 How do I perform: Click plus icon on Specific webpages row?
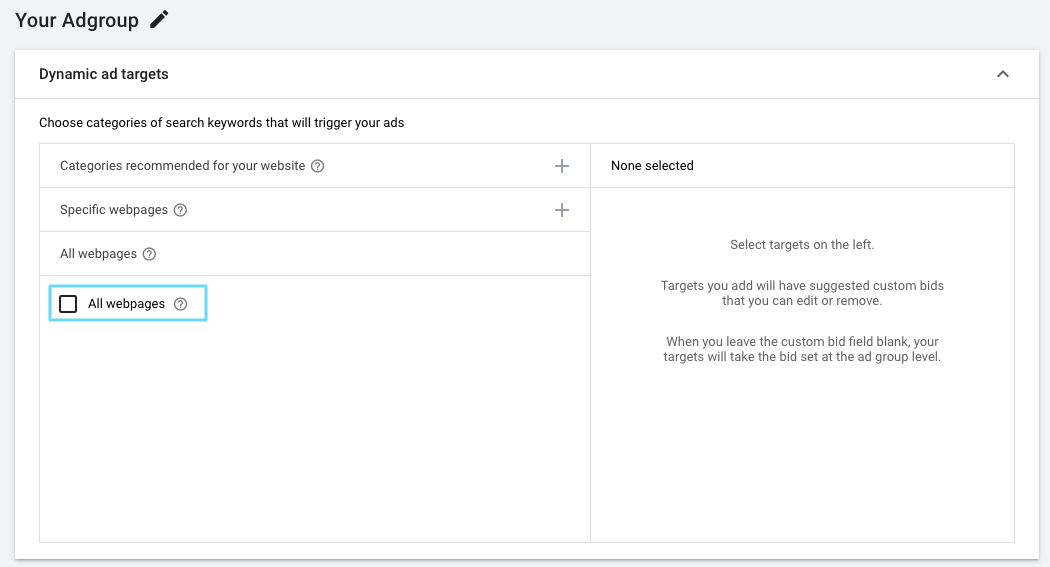[562, 210]
